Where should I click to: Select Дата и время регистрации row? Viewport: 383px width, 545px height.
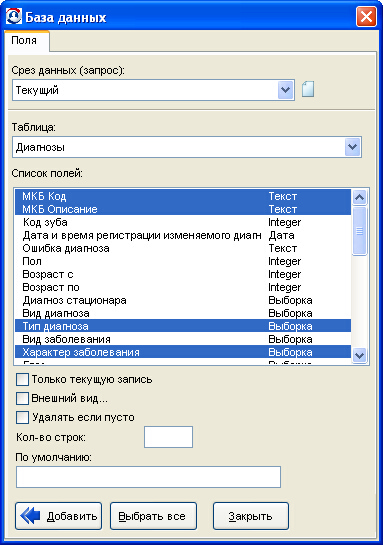click(183, 235)
